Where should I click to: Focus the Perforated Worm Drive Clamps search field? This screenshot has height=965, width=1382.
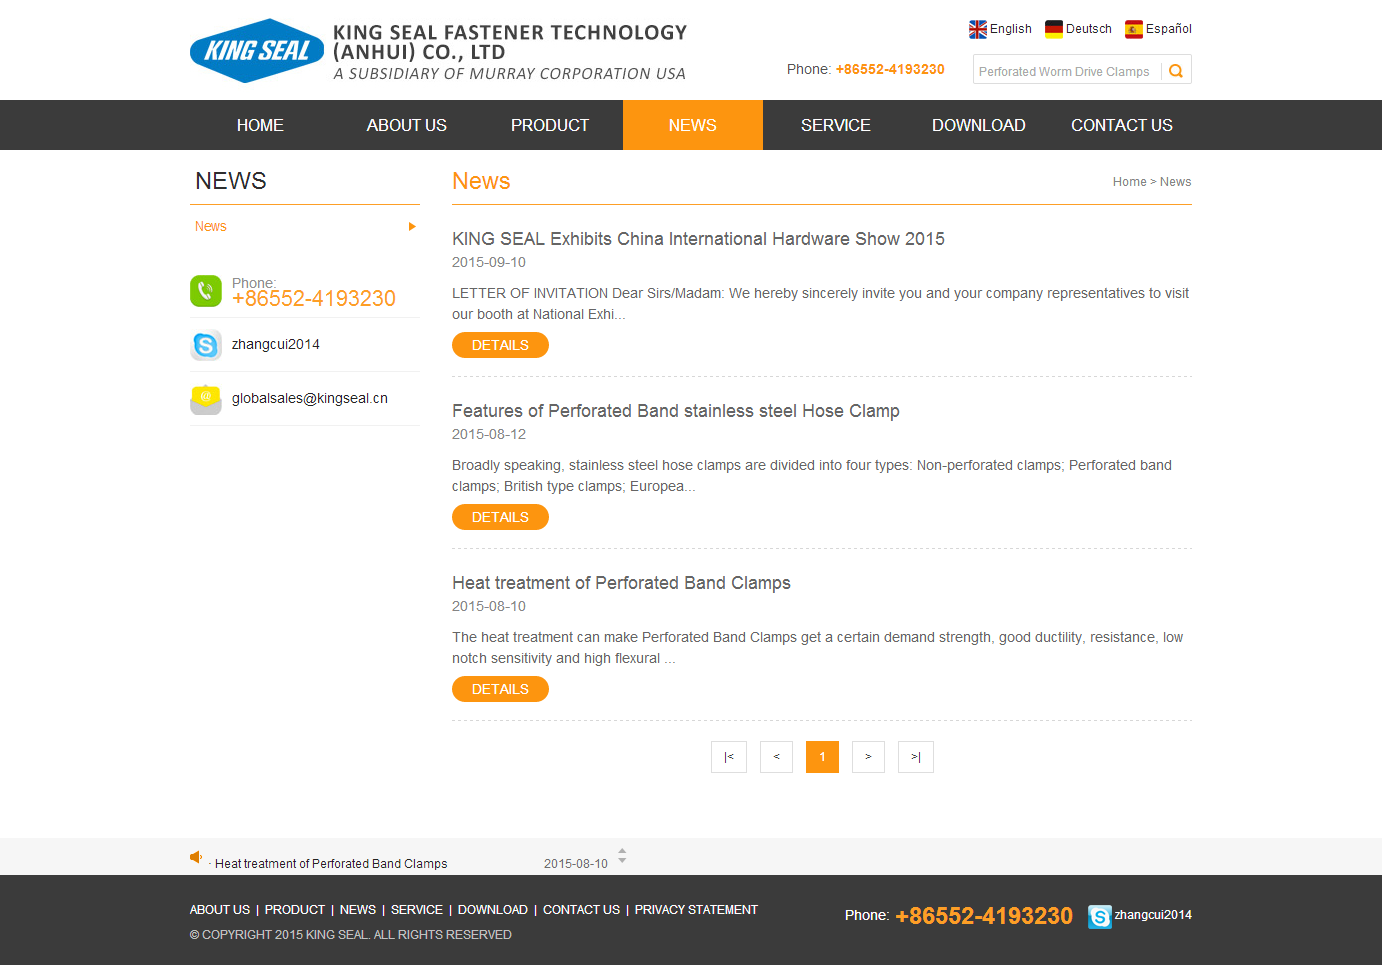[1066, 70]
